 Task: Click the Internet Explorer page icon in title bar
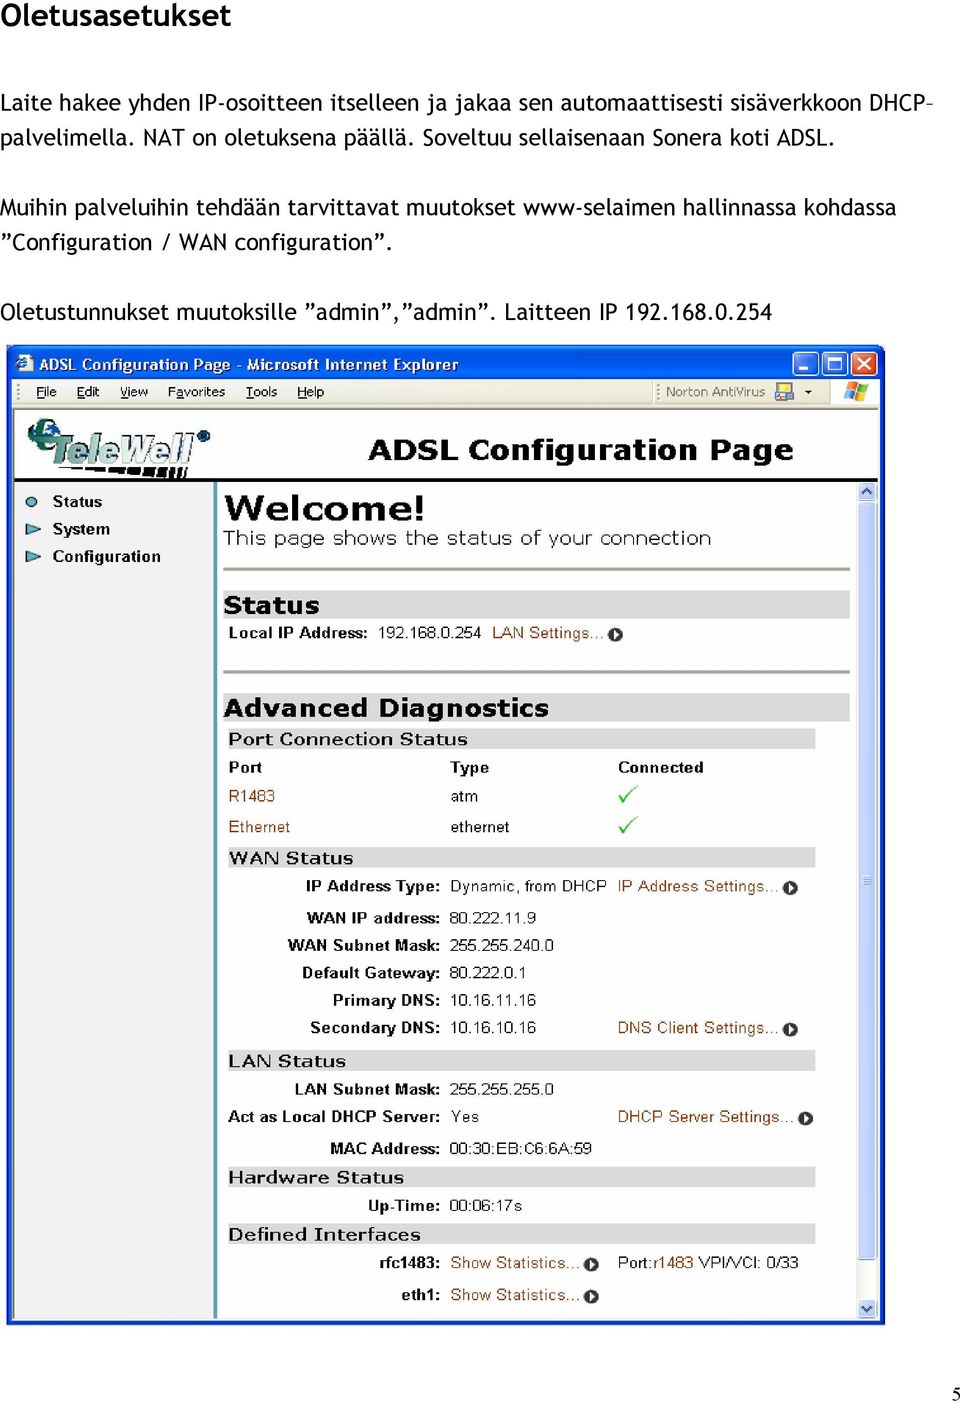pyautogui.click(x=25, y=364)
